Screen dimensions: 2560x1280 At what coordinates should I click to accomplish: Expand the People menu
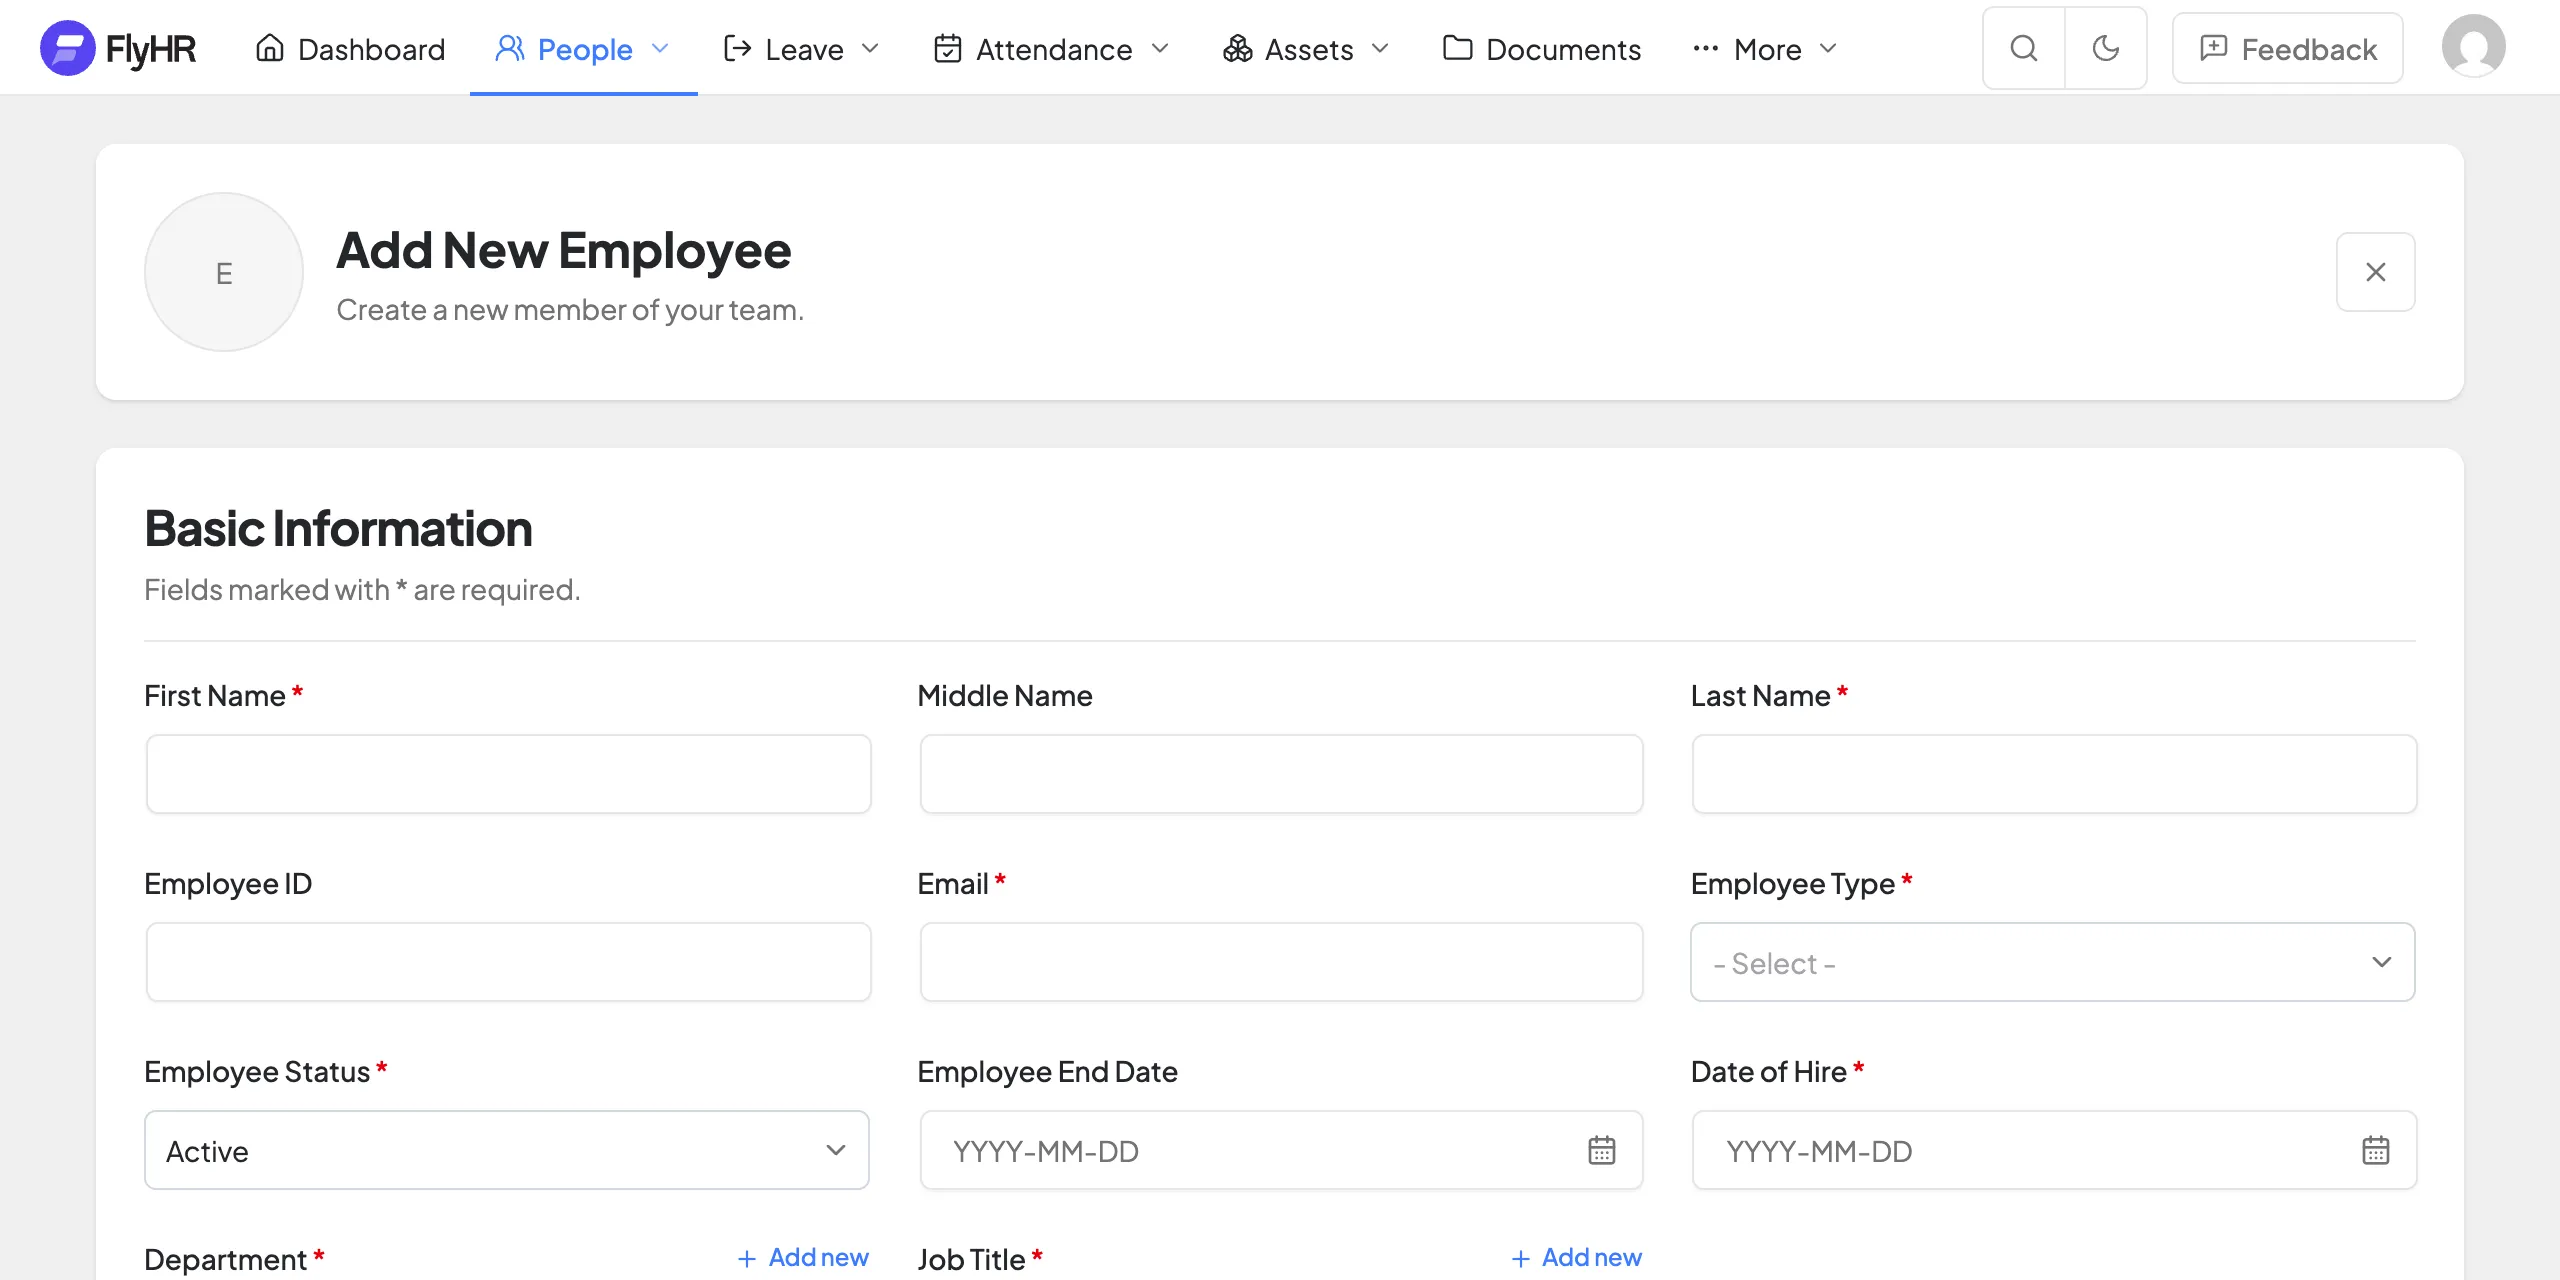coord(583,48)
